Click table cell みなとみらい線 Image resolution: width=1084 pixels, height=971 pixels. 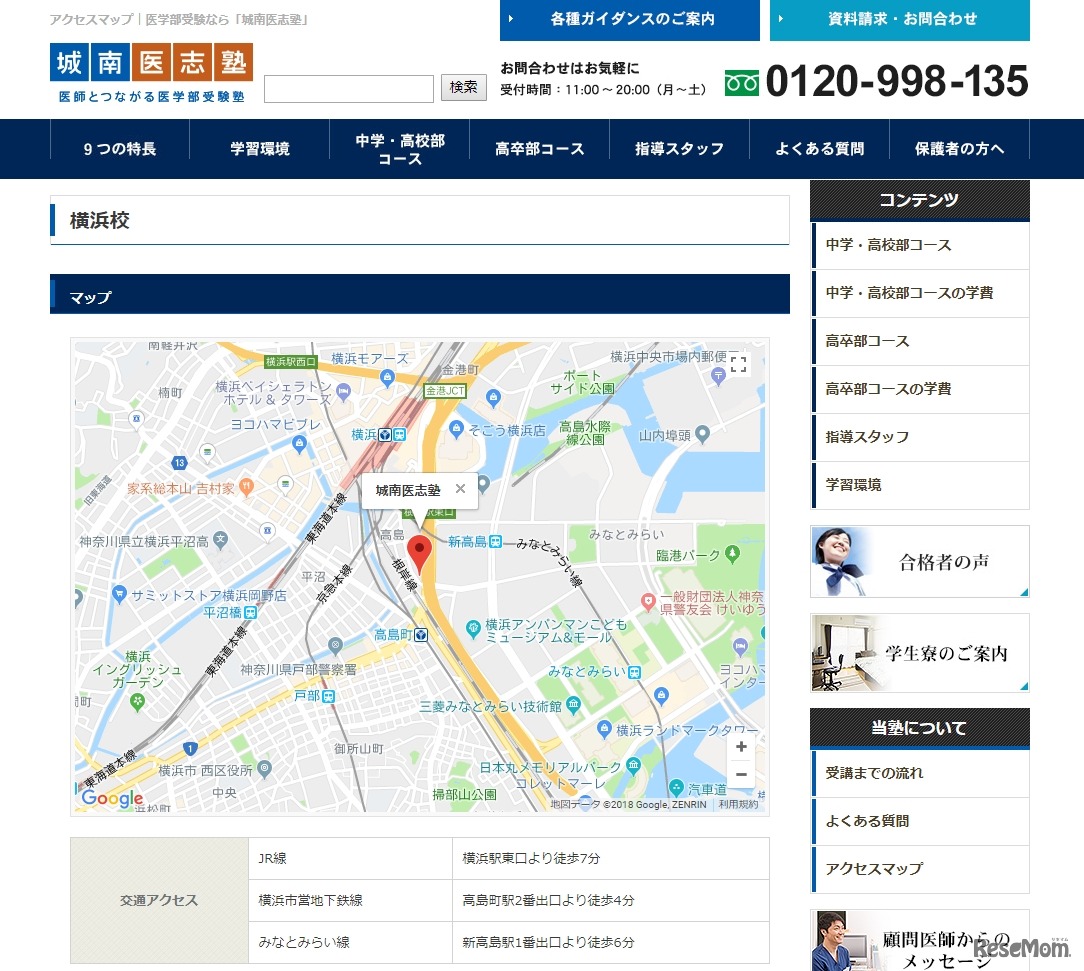(351, 943)
